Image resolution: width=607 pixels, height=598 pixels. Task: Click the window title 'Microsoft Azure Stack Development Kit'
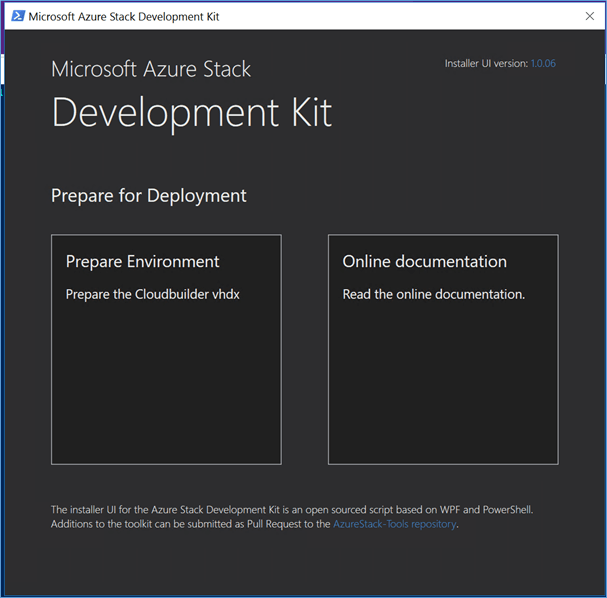pos(124,17)
